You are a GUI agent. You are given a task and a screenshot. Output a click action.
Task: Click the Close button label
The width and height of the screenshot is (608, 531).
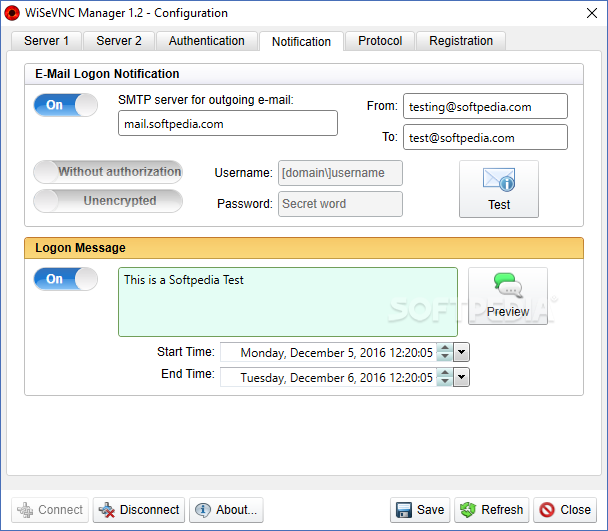pyautogui.click(x=575, y=510)
